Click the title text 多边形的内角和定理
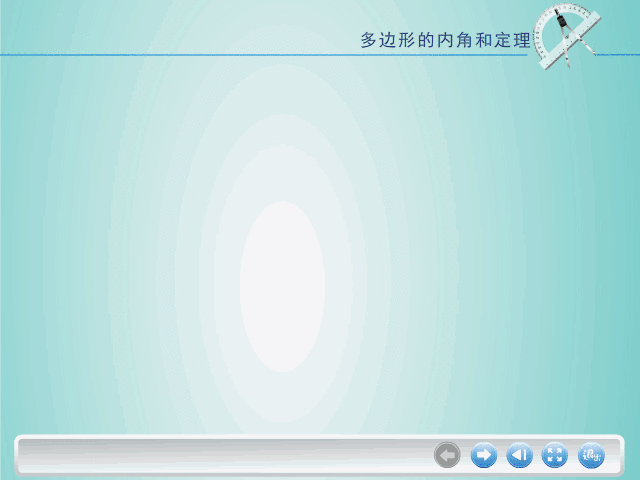This screenshot has height=480, width=640. click(445, 40)
